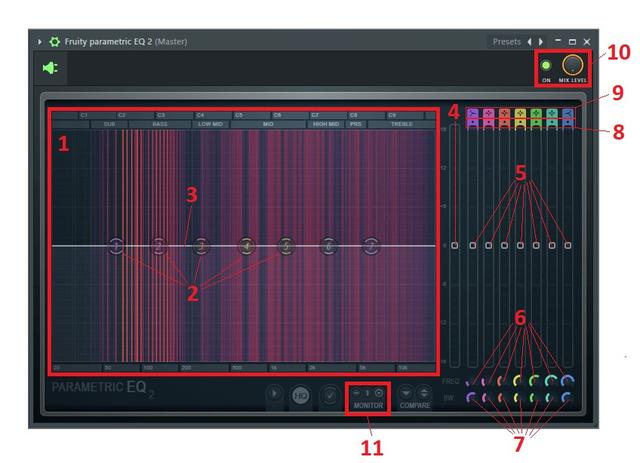Toggle the green ON switch

click(x=546, y=65)
